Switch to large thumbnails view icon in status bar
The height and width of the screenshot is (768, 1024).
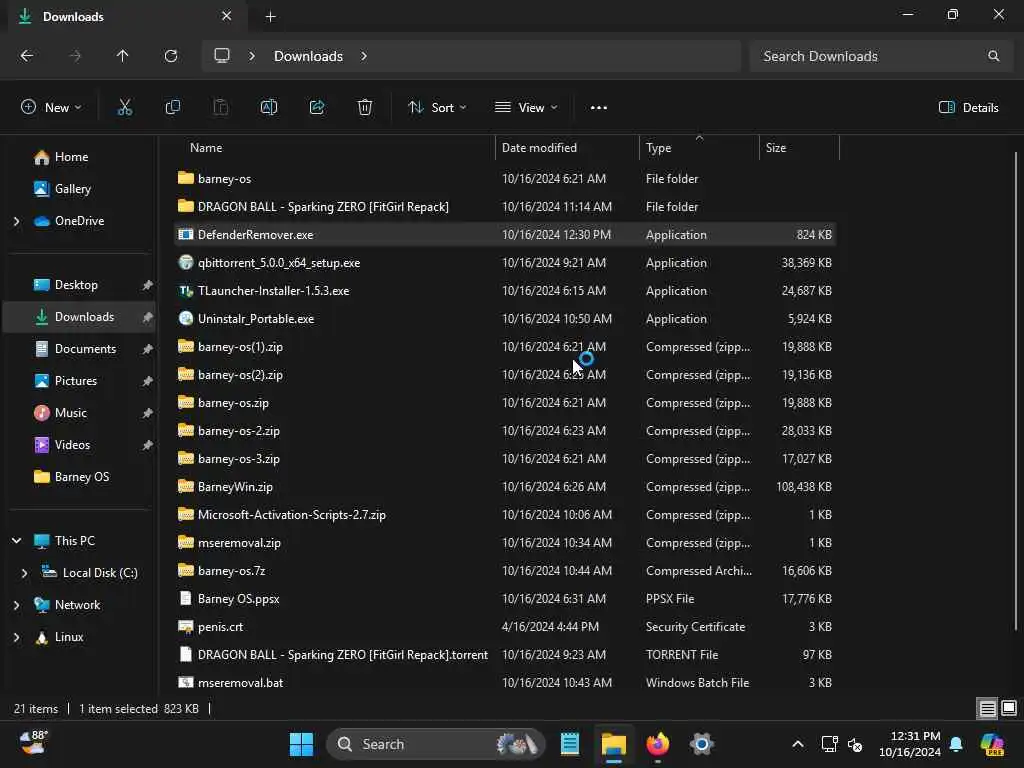[x=1009, y=709]
